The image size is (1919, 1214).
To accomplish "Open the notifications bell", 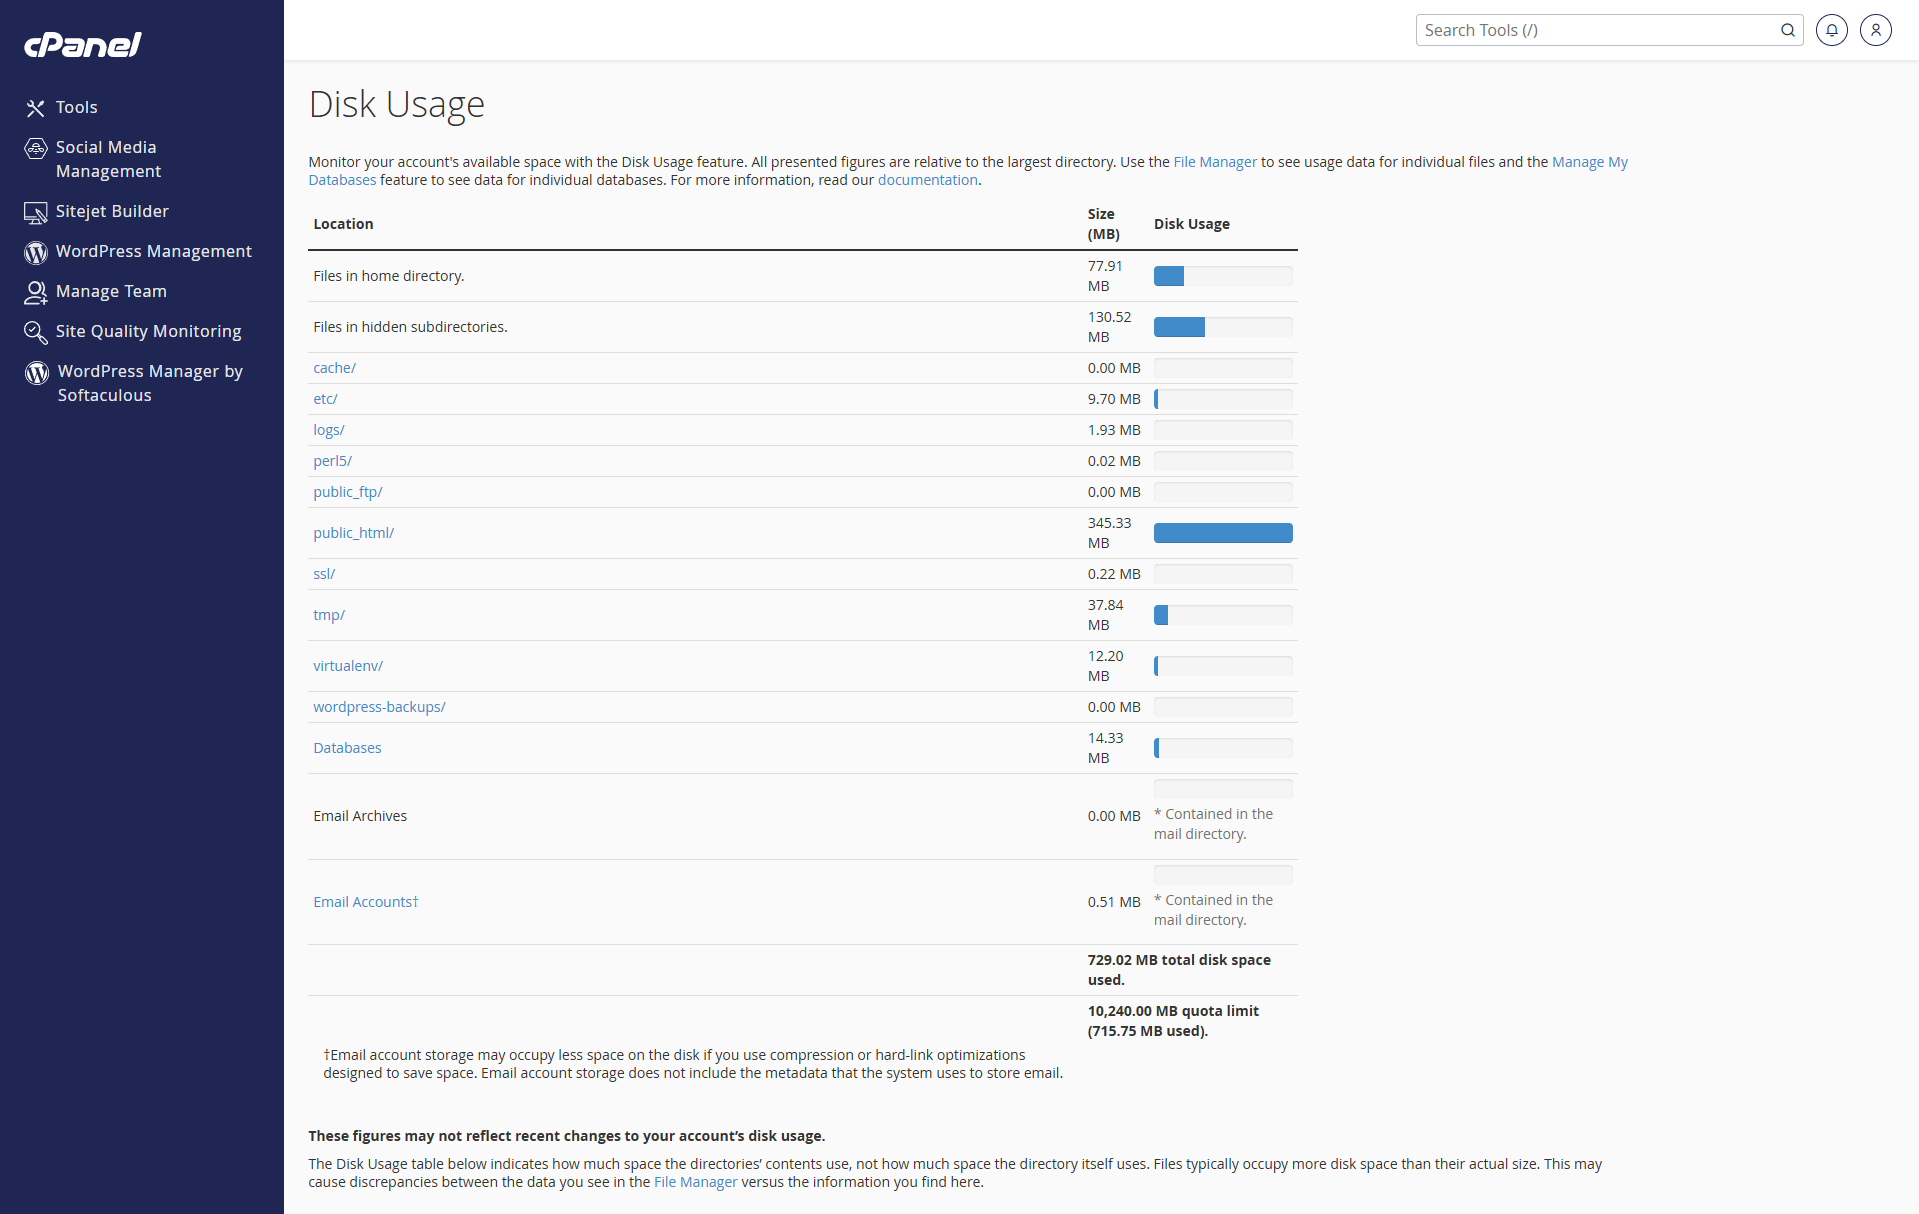I will 1832,30.
